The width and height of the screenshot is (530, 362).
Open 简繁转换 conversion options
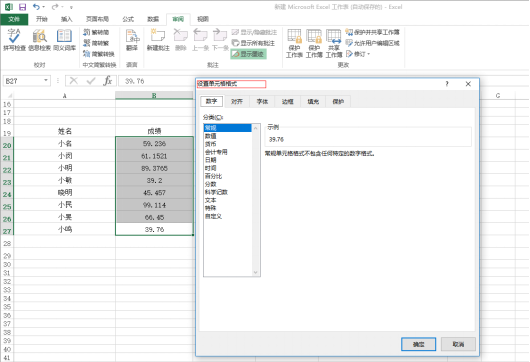click(x=99, y=54)
